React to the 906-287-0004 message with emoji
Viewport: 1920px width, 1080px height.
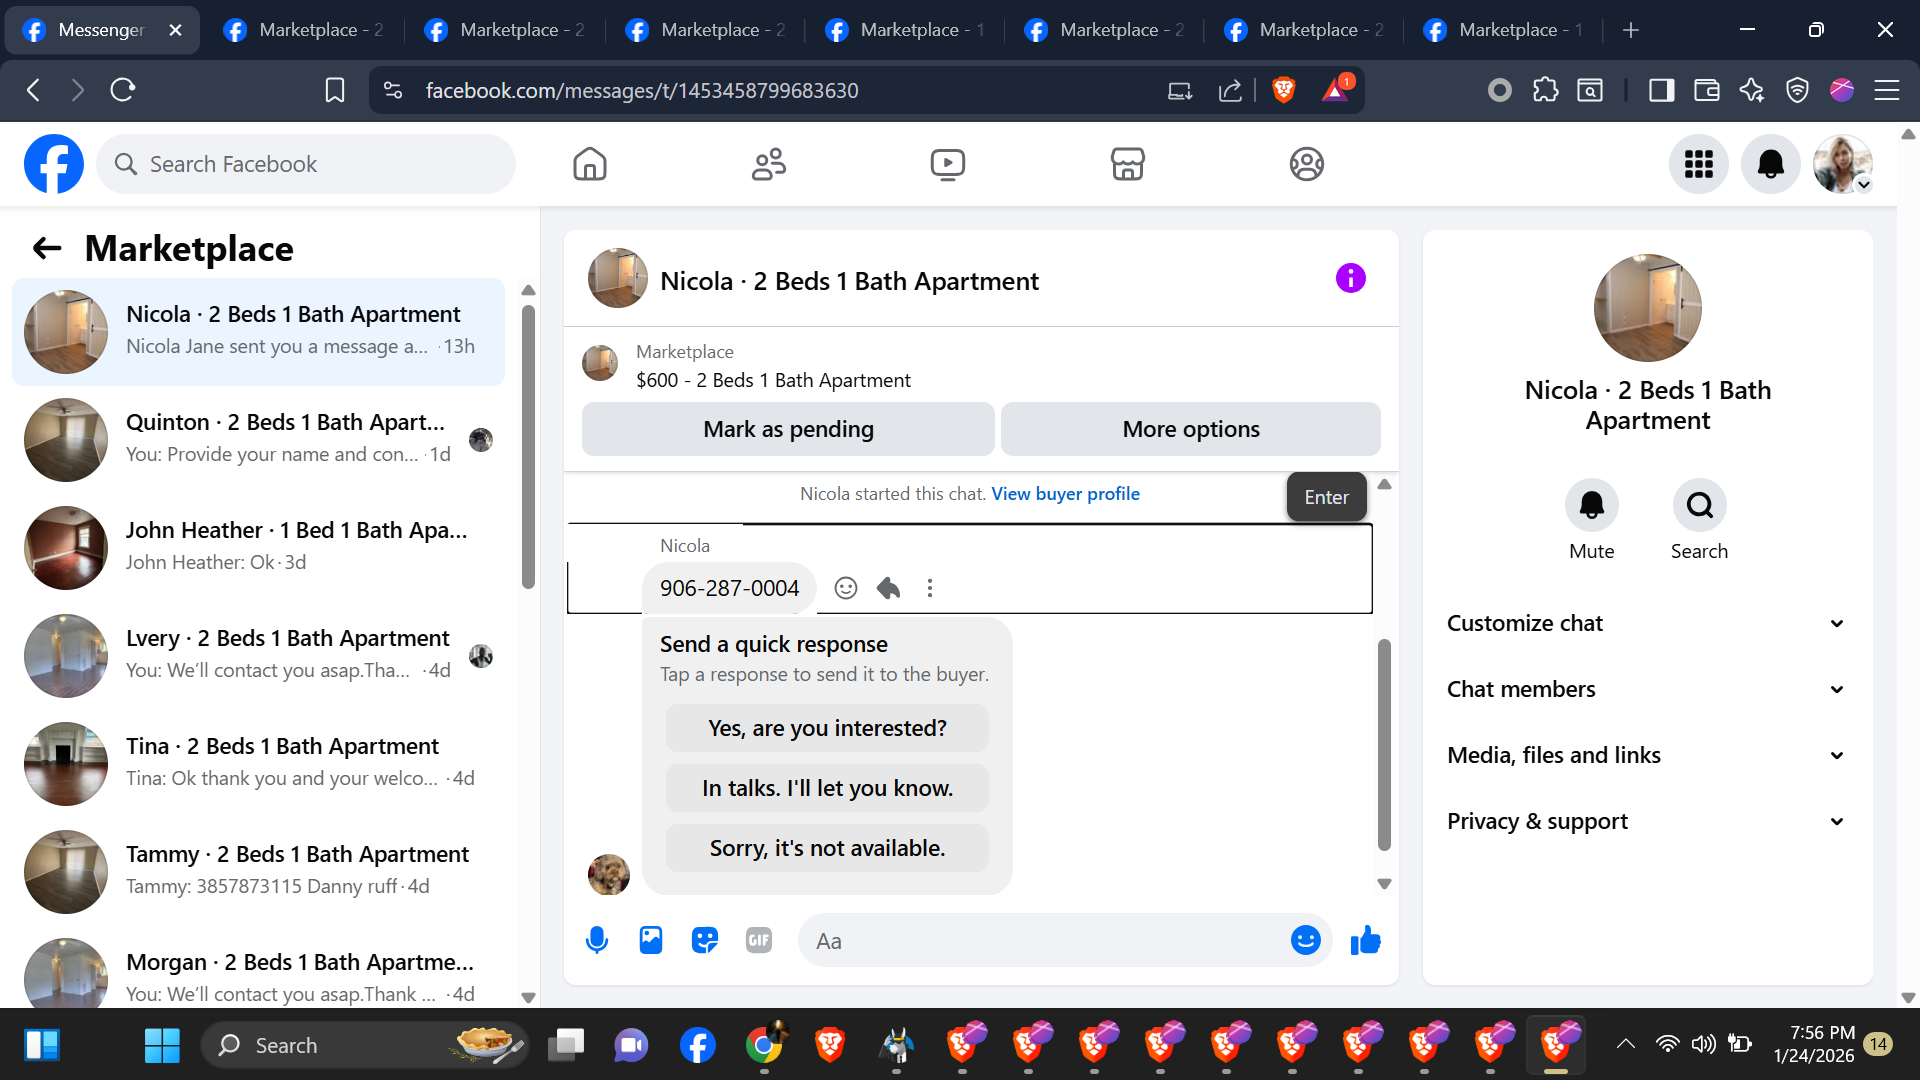(846, 588)
